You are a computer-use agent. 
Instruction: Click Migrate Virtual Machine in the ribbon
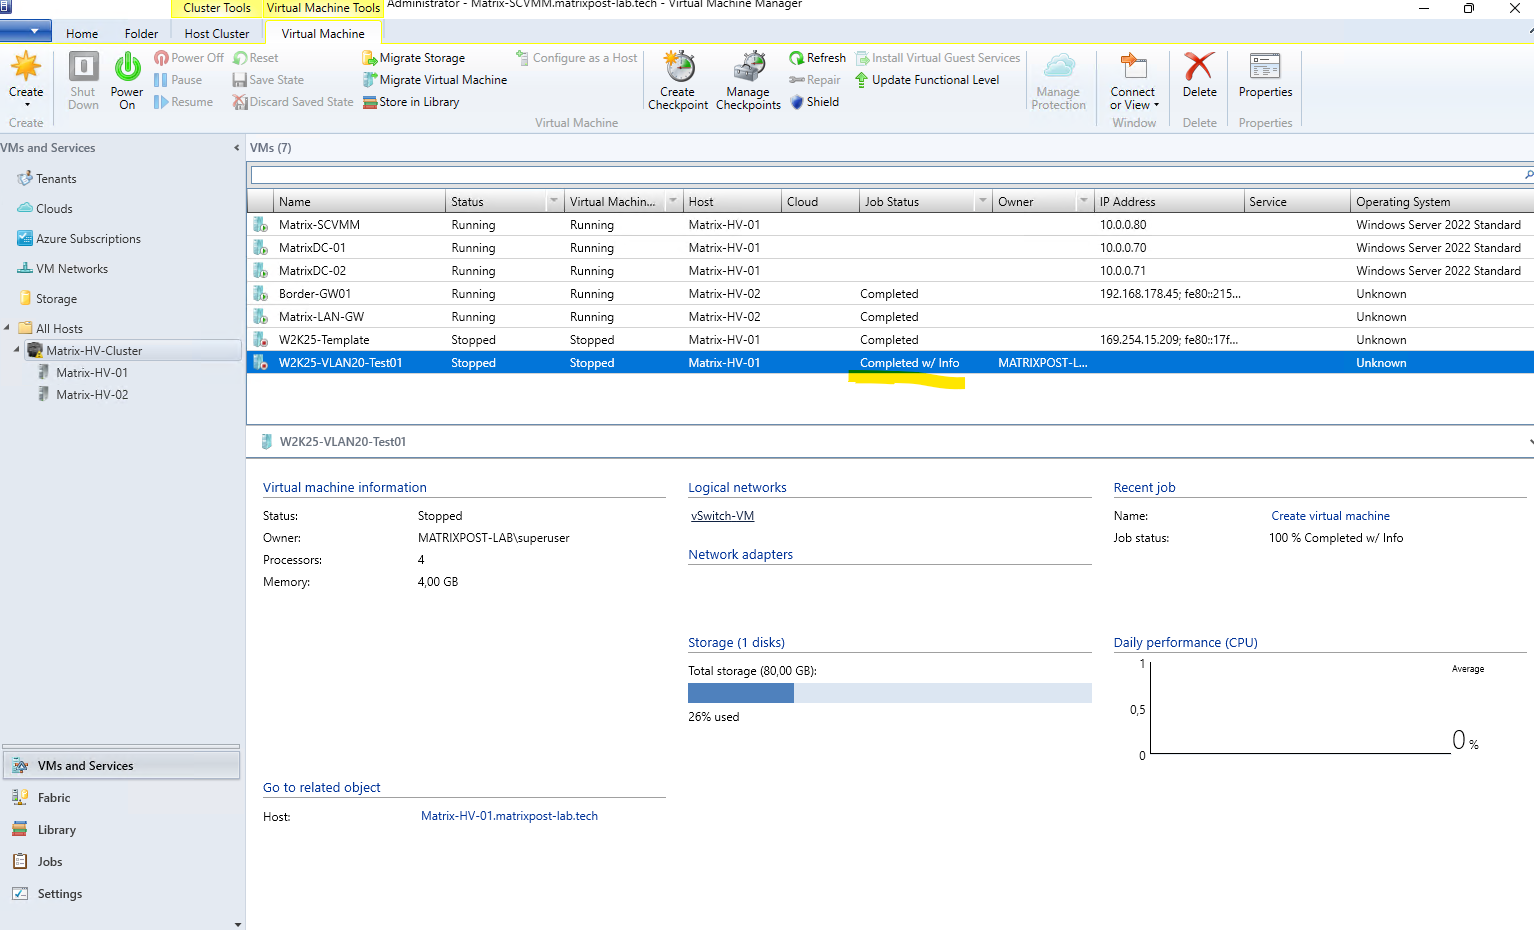(x=434, y=80)
